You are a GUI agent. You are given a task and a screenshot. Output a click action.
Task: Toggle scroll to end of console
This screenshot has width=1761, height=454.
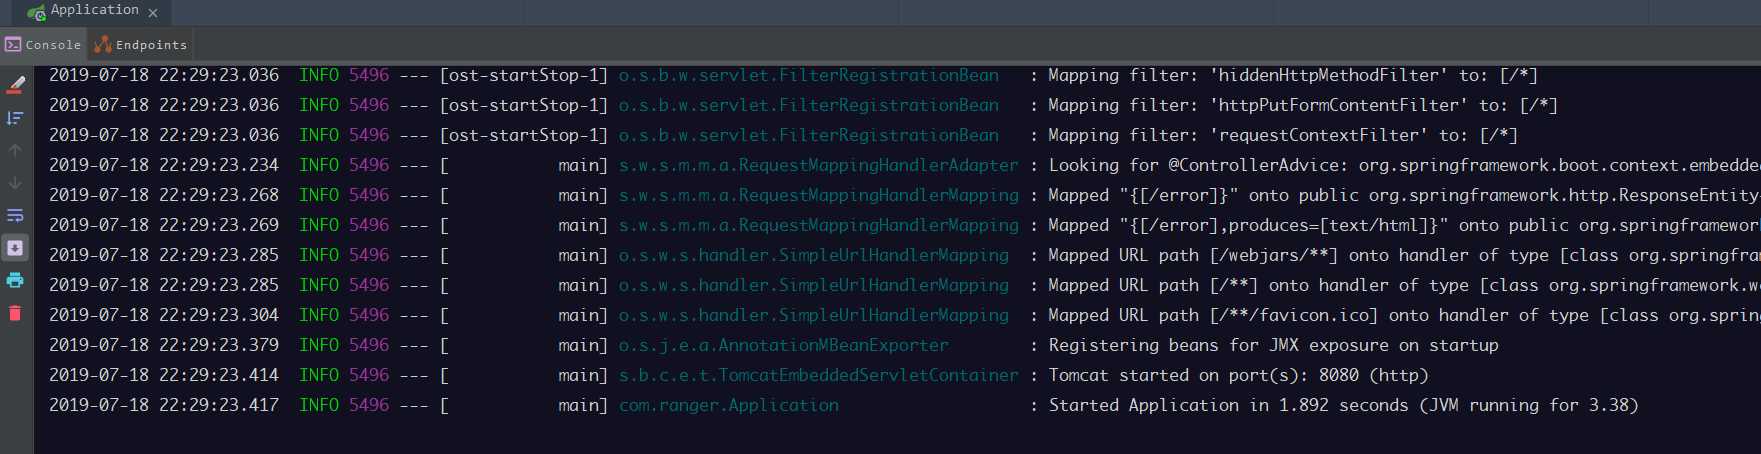click(x=15, y=248)
